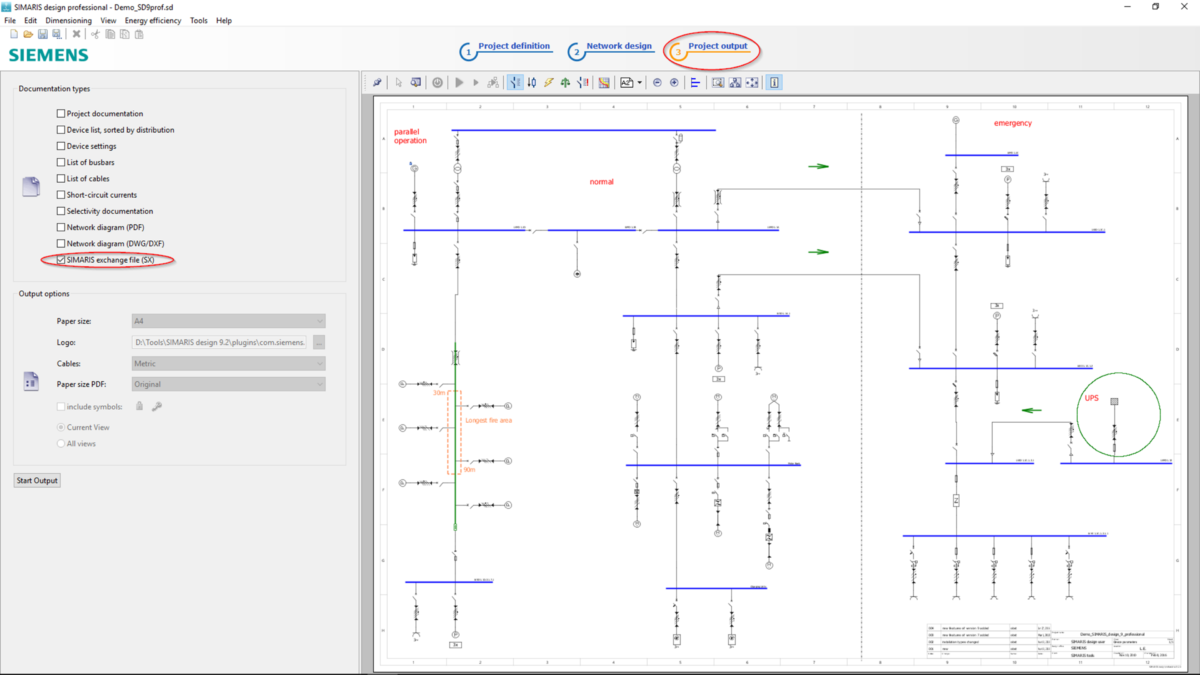Viewport: 1200px width, 675px height.
Task: Click the text annotation tool icon
Action: click(627, 82)
